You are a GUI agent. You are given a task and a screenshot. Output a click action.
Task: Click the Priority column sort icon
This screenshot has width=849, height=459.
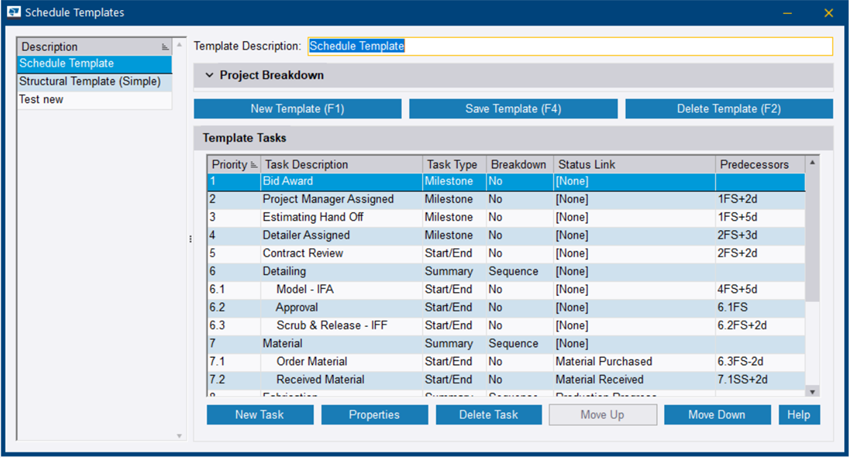253,164
